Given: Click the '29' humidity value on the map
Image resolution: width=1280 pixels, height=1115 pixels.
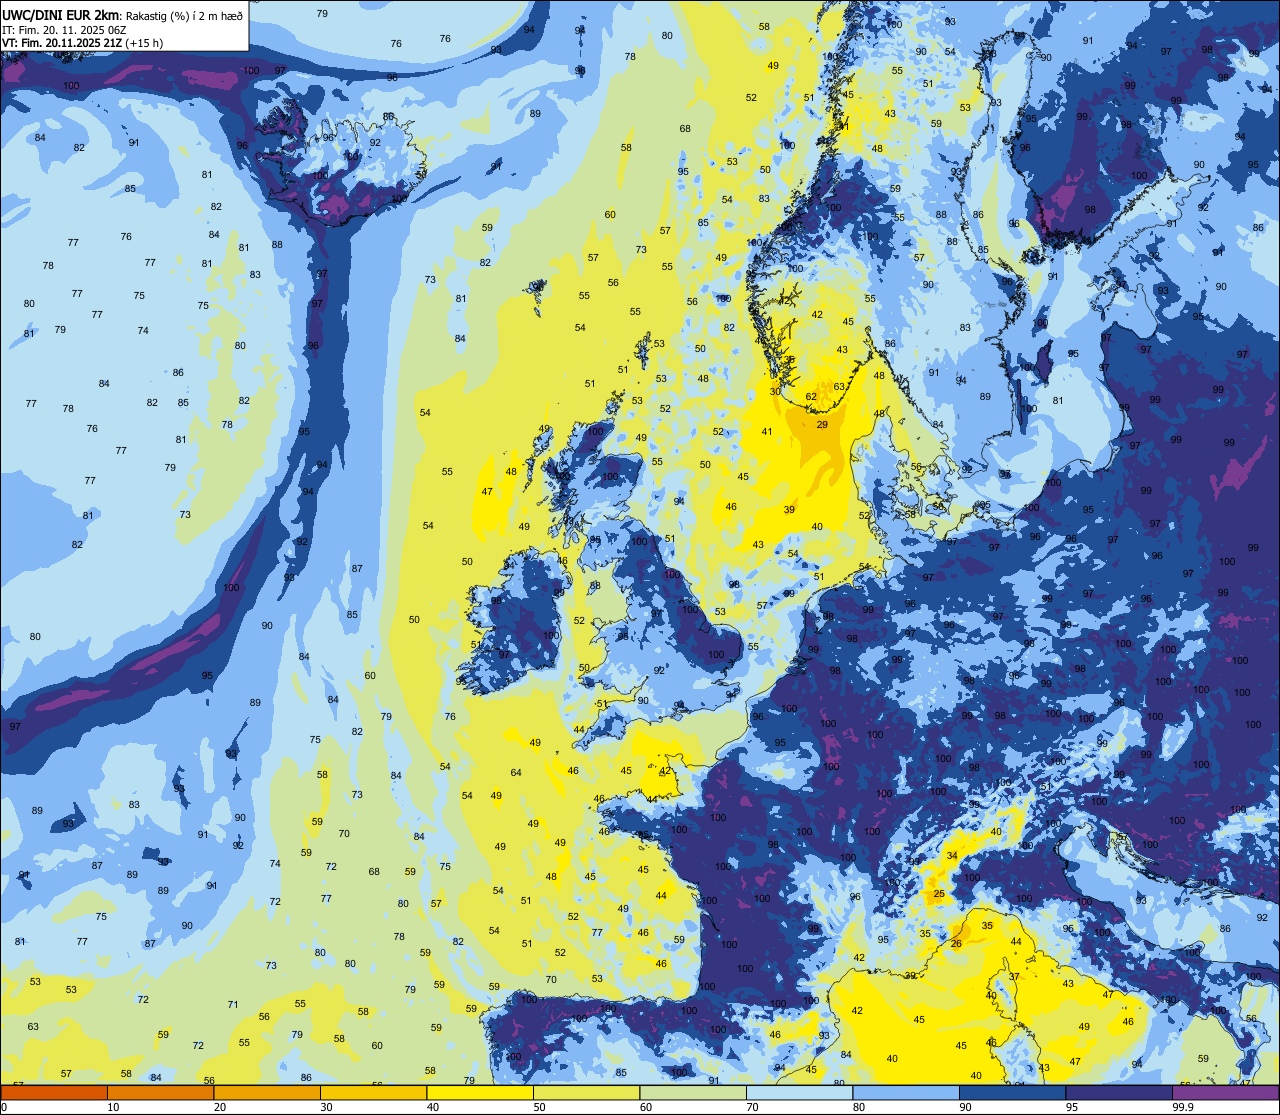Looking at the screenshot, I should (x=822, y=425).
